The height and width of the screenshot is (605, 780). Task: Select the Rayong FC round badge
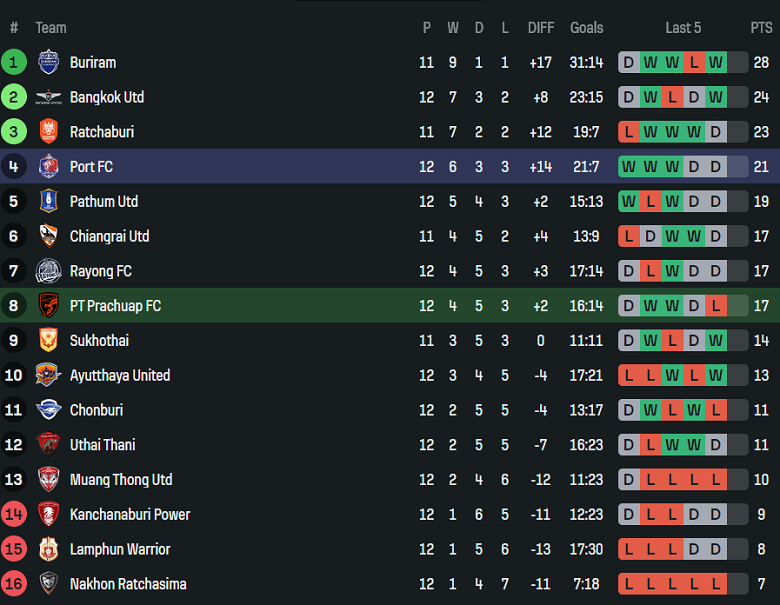point(48,271)
